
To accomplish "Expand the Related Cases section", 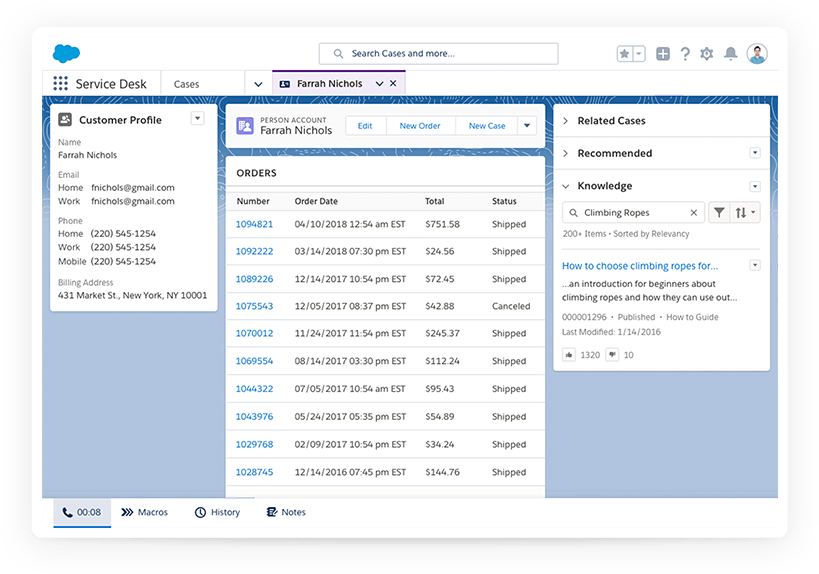I will [566, 121].
